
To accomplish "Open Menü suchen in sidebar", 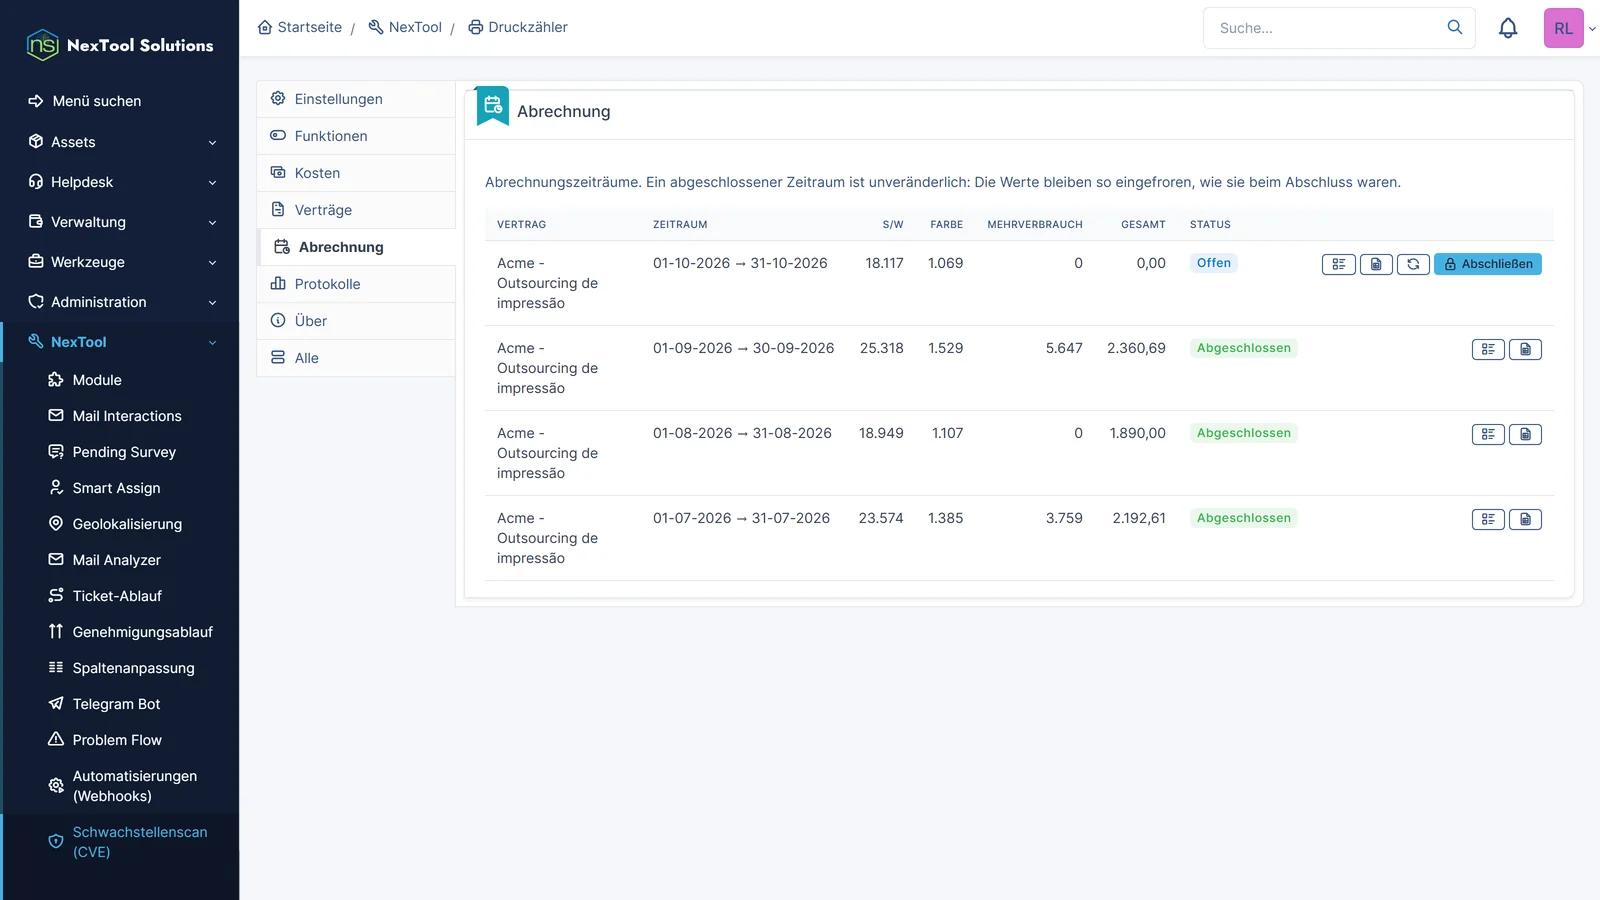I will click(x=119, y=101).
